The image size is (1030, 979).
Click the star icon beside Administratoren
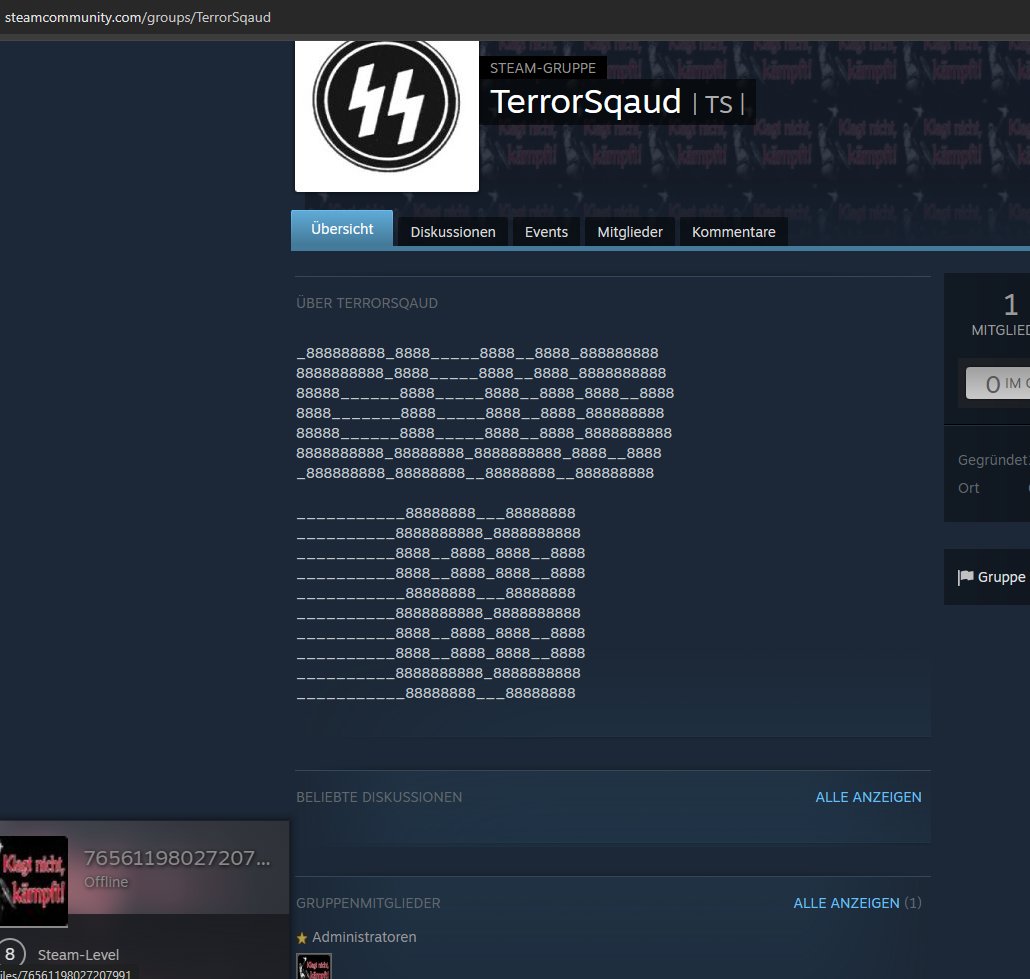302,938
